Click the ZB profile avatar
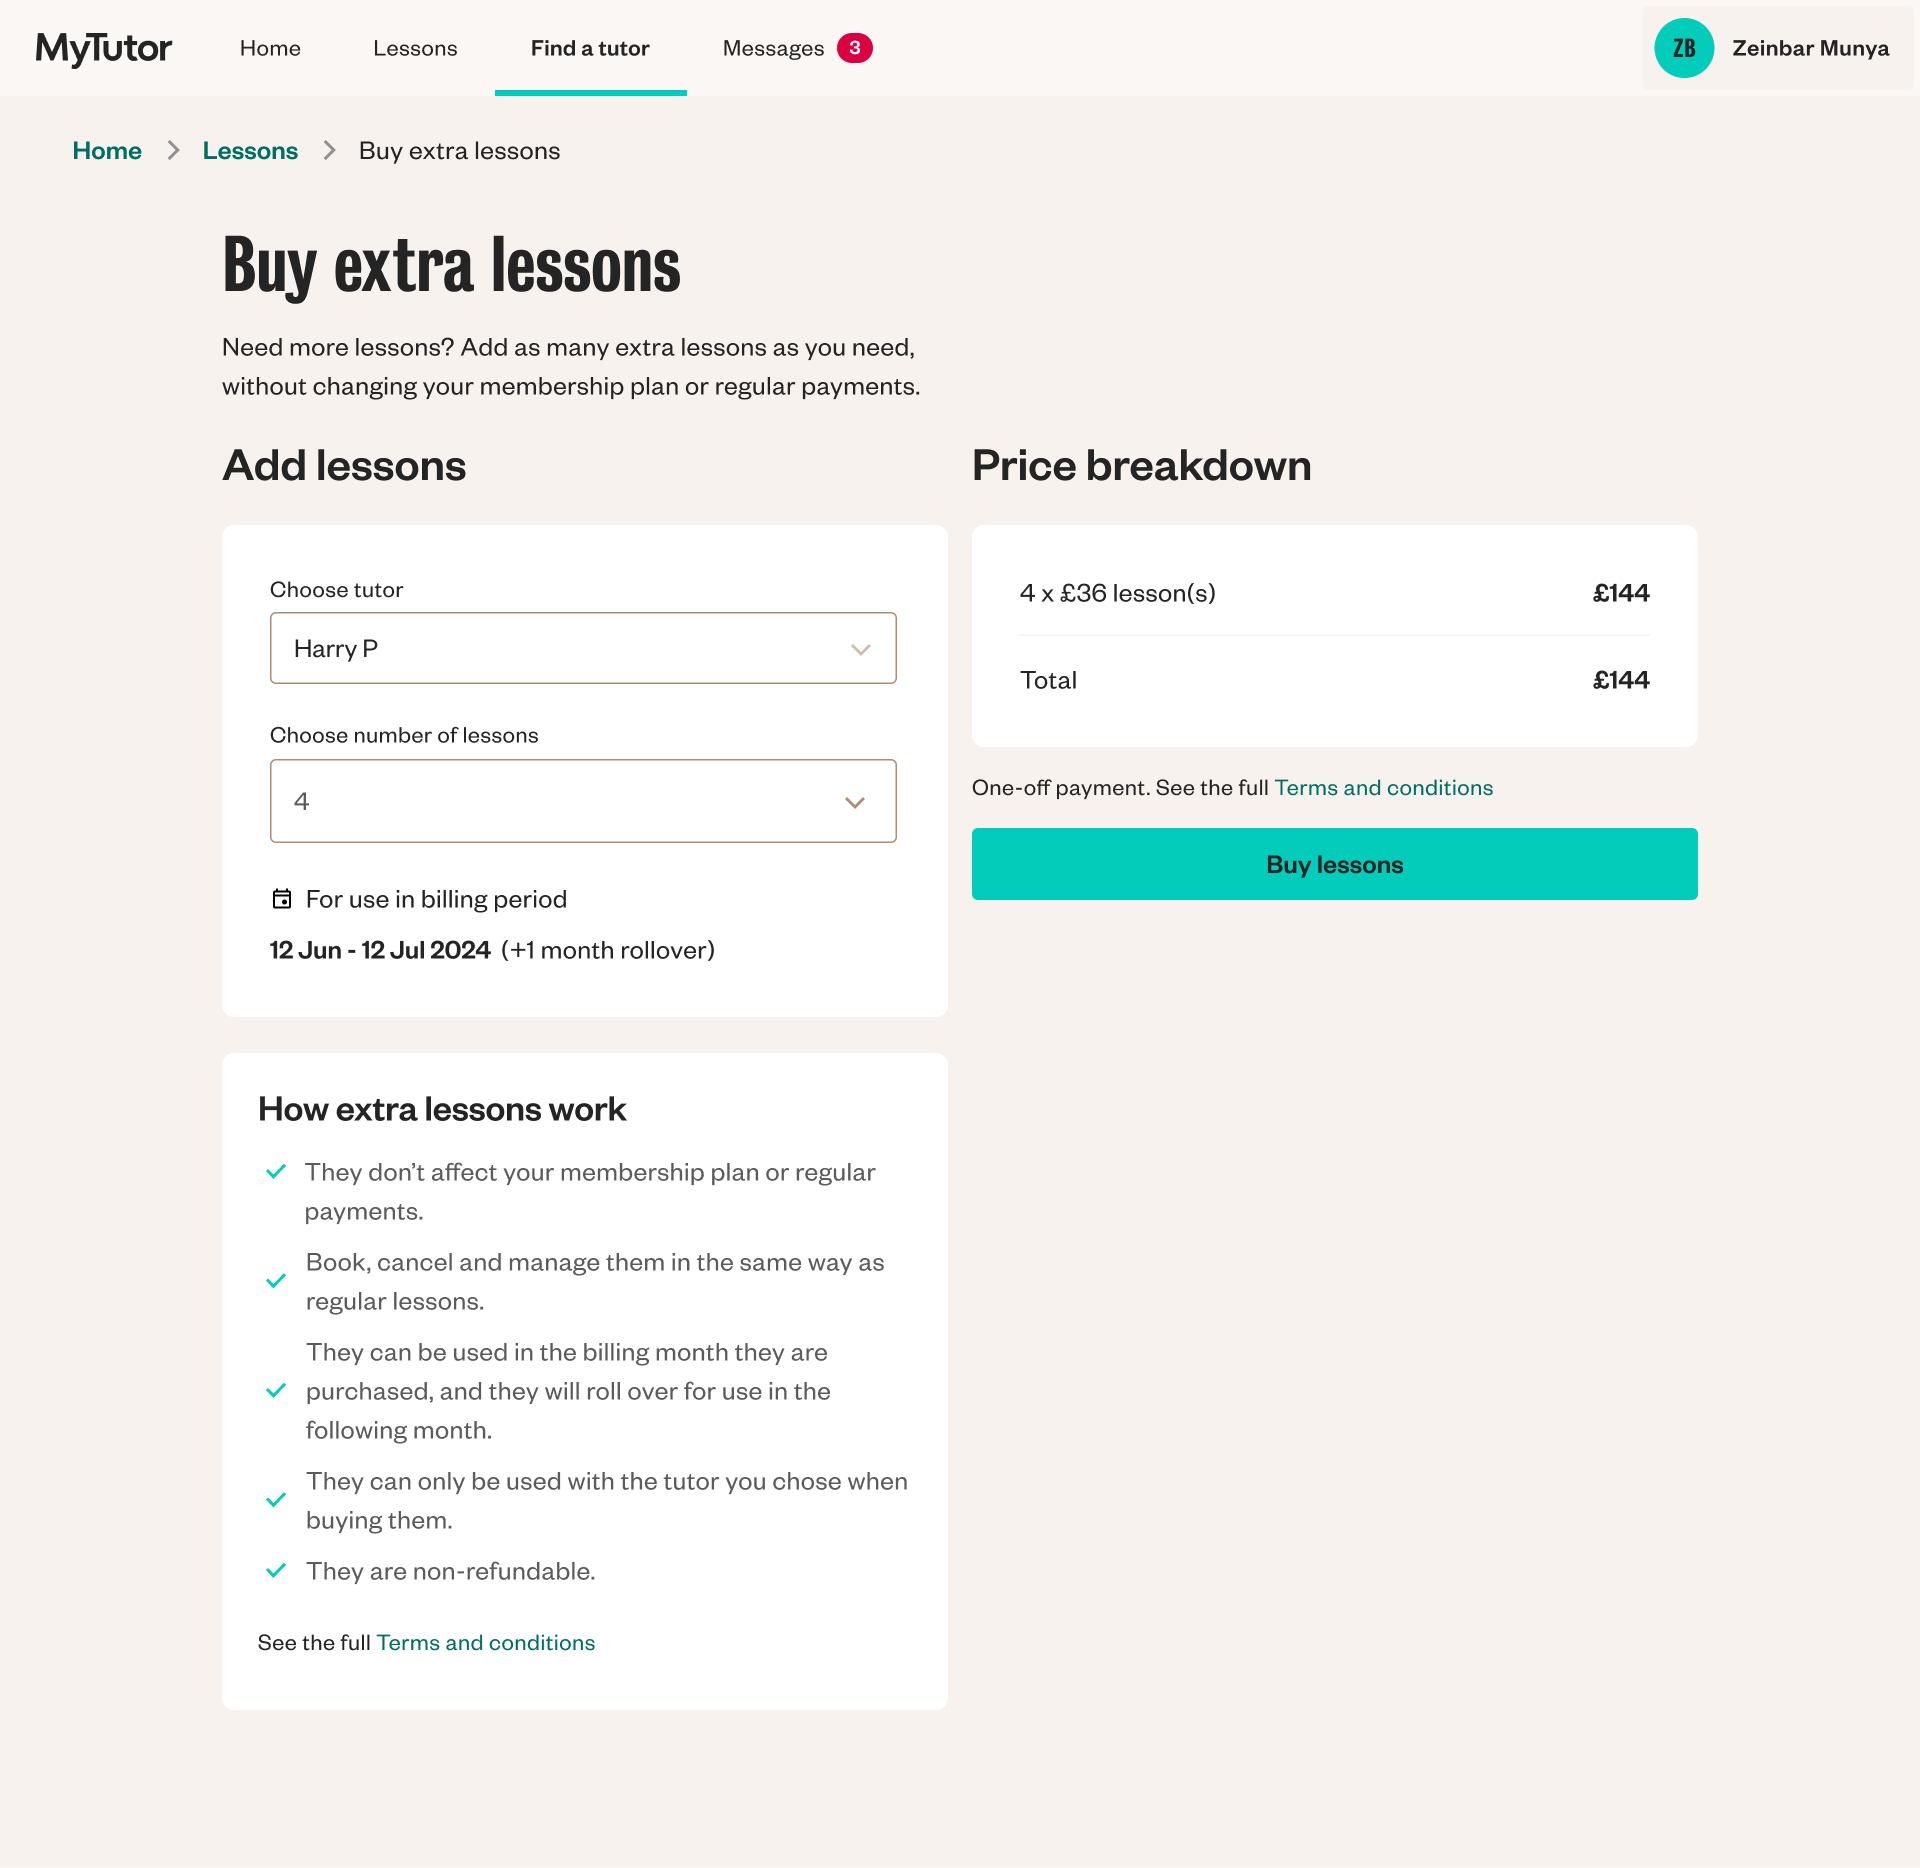This screenshot has height=1868, width=1920. pos(1684,48)
